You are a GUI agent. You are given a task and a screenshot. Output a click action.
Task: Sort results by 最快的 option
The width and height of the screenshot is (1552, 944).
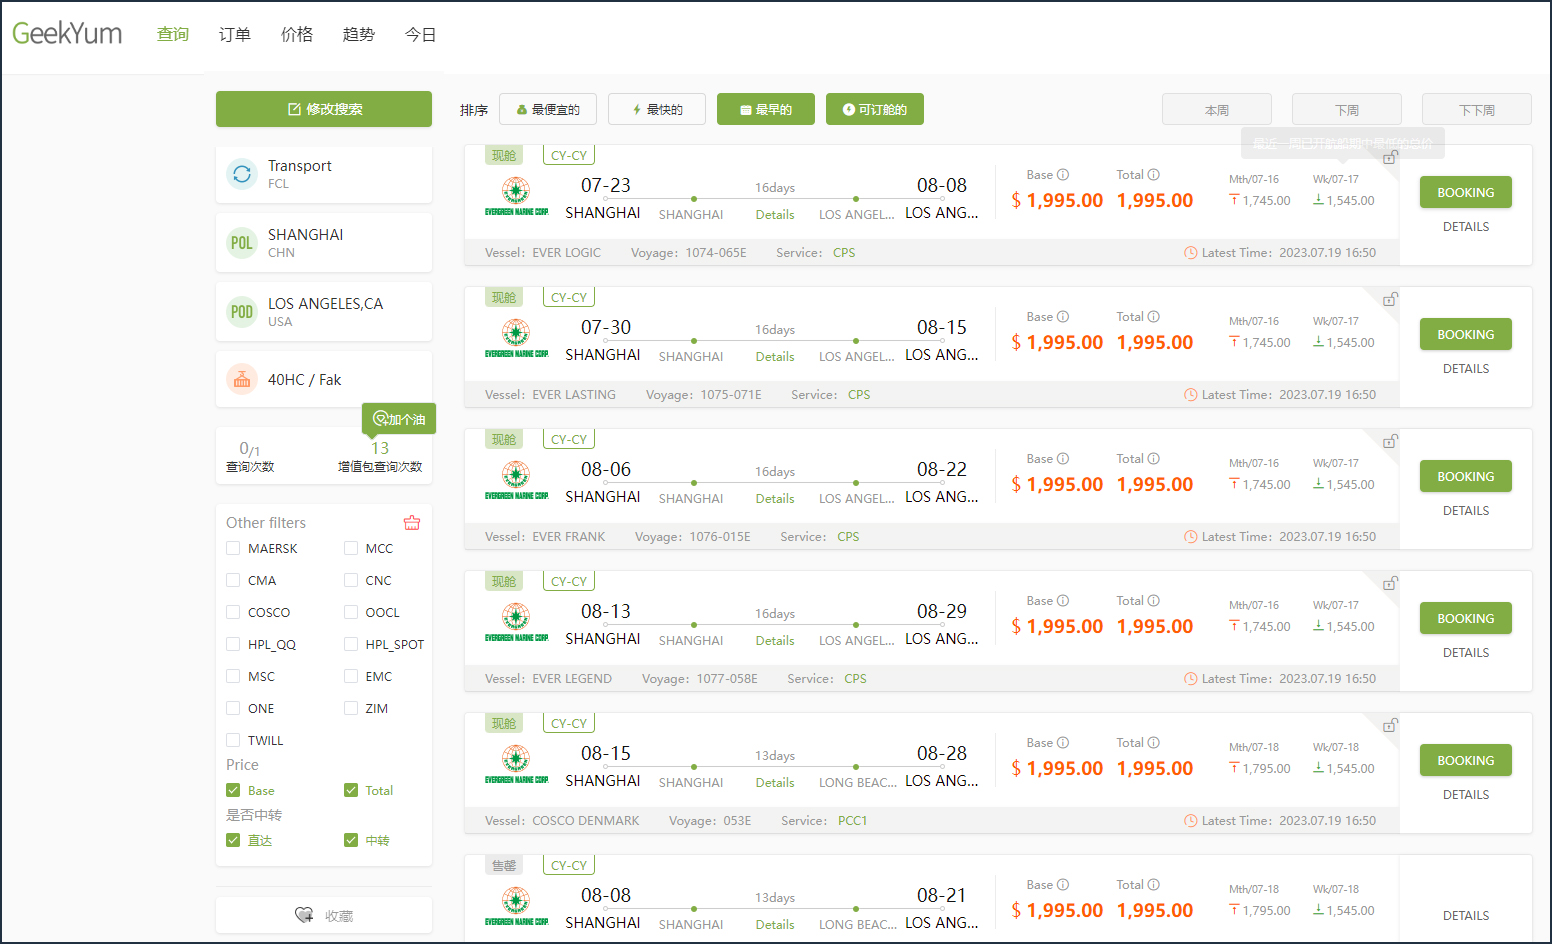[657, 110]
